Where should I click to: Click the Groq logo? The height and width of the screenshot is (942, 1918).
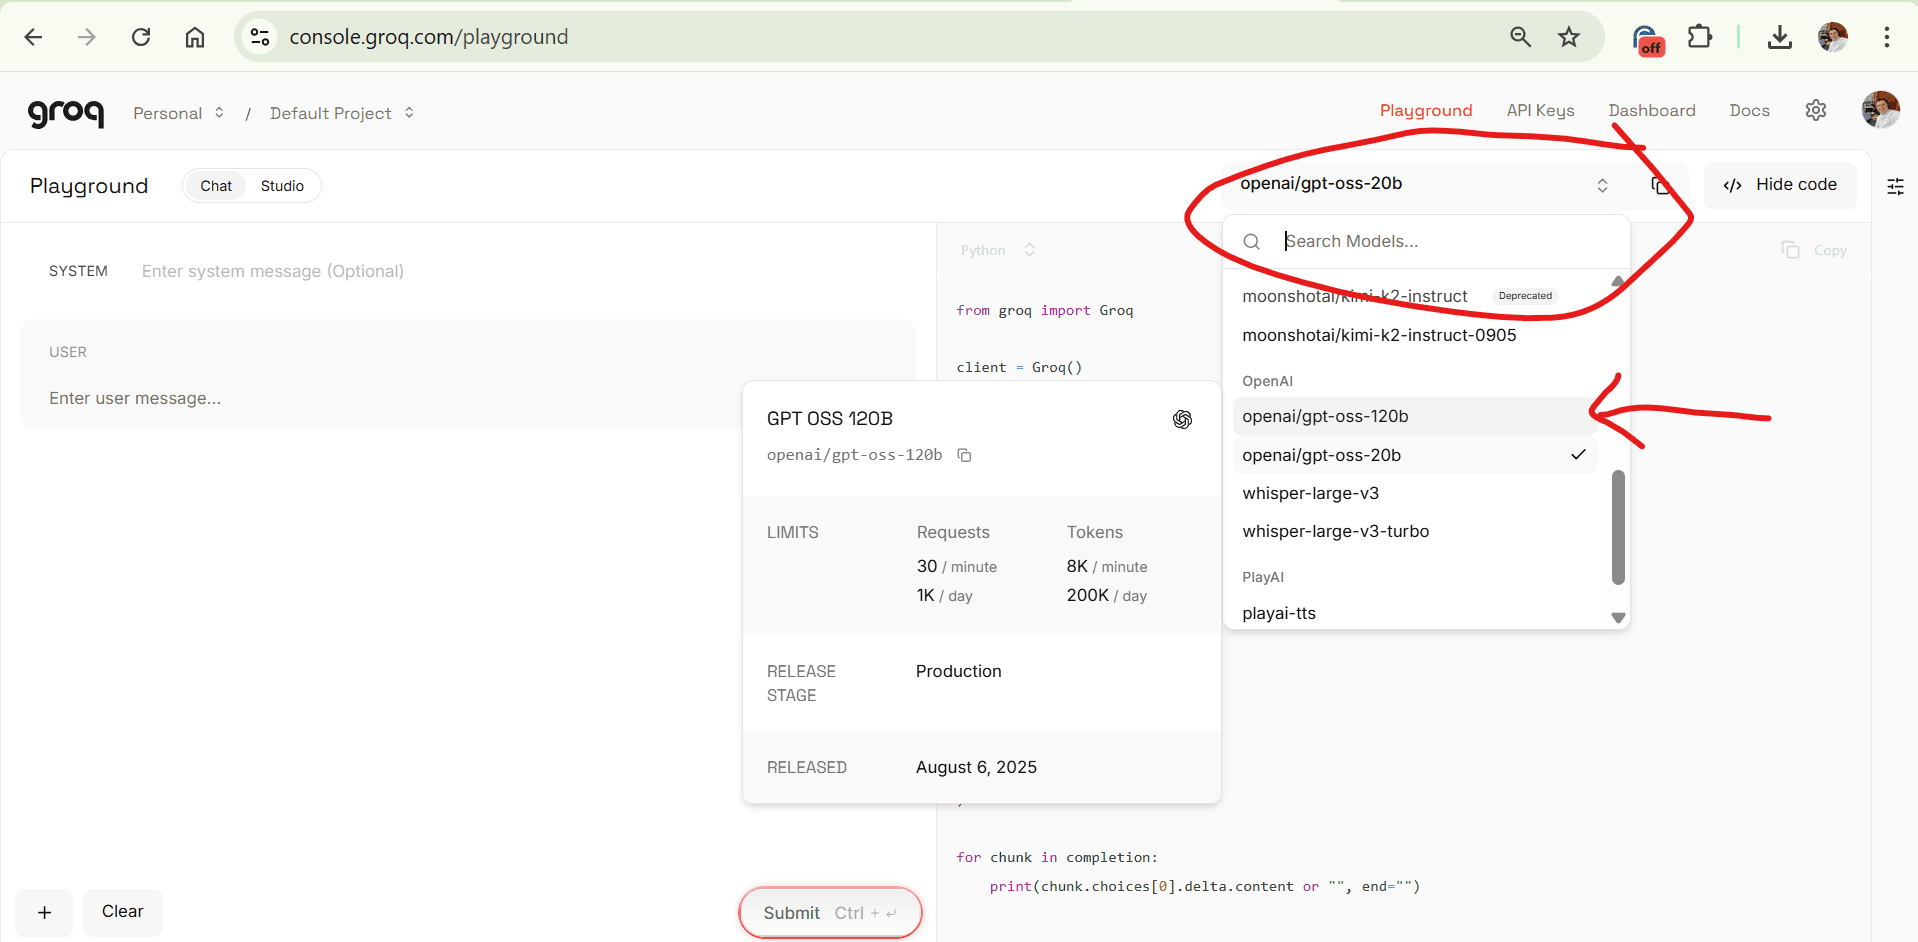click(x=65, y=113)
